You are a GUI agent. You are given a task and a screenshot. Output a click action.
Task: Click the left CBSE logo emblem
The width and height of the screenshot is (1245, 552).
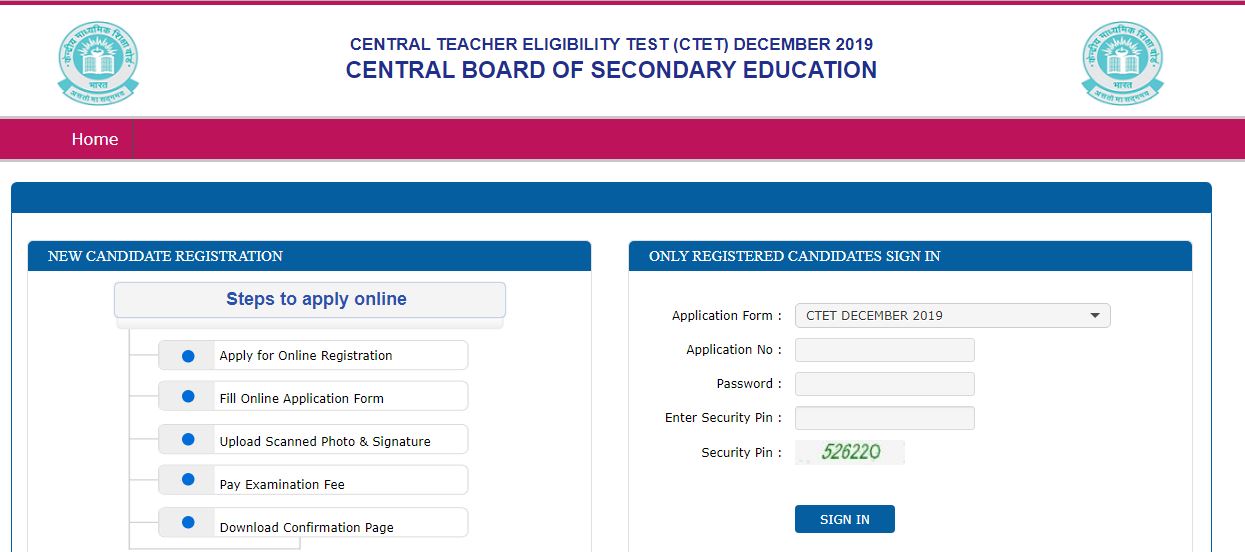coord(97,62)
